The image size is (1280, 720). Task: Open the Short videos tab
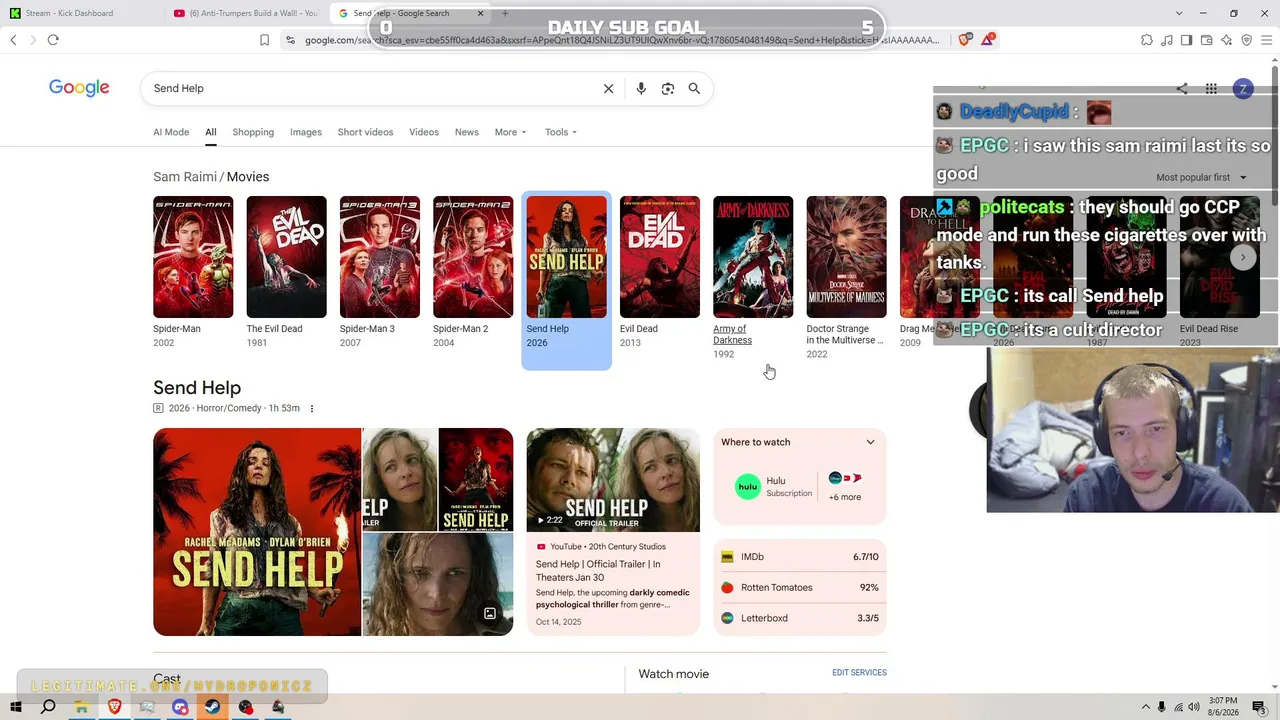click(x=365, y=132)
